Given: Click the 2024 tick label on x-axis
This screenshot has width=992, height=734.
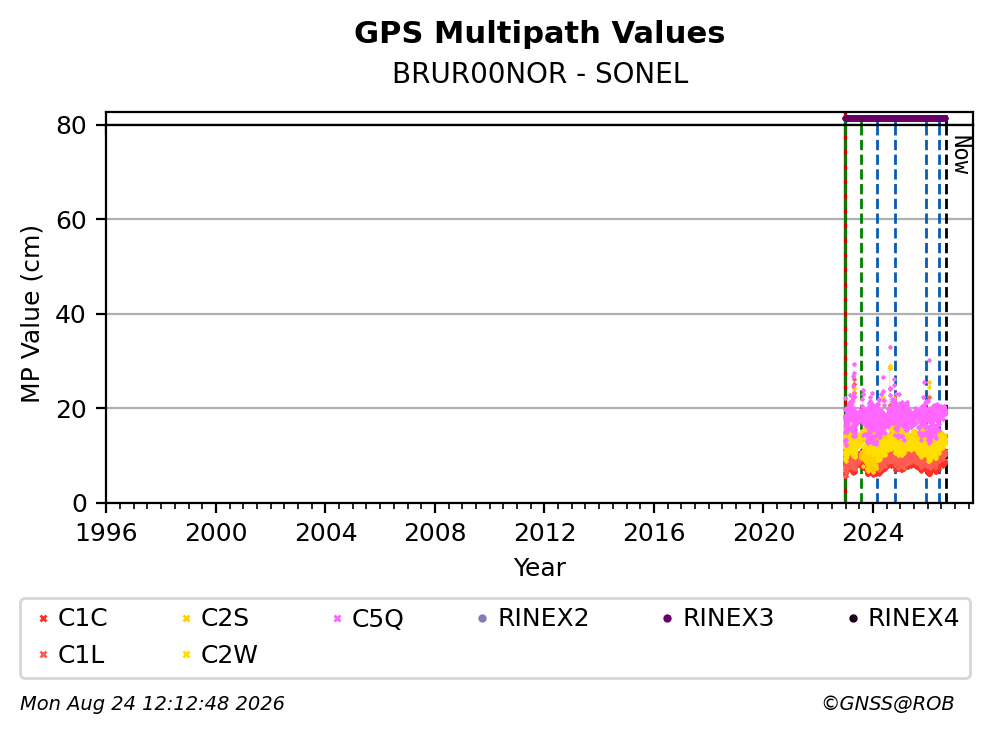Looking at the screenshot, I should 873,533.
